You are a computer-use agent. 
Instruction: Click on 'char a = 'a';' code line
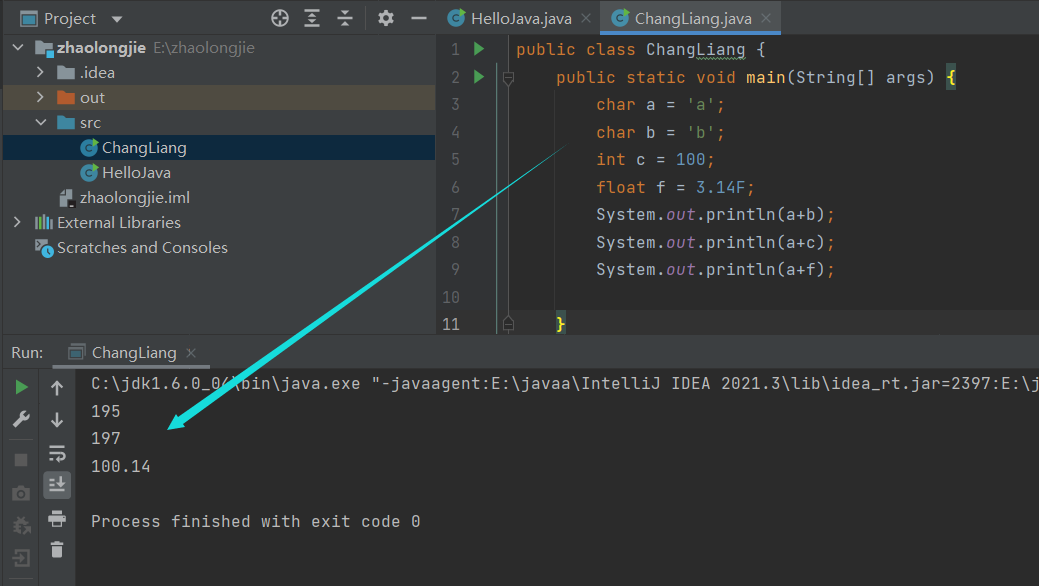(660, 105)
